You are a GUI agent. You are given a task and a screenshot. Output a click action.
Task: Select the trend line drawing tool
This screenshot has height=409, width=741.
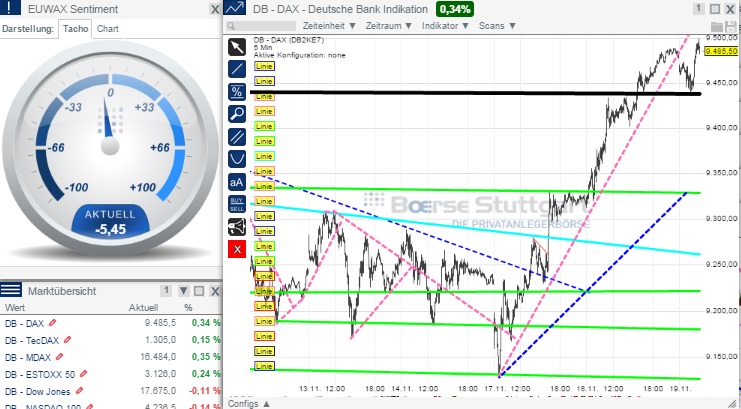point(237,69)
